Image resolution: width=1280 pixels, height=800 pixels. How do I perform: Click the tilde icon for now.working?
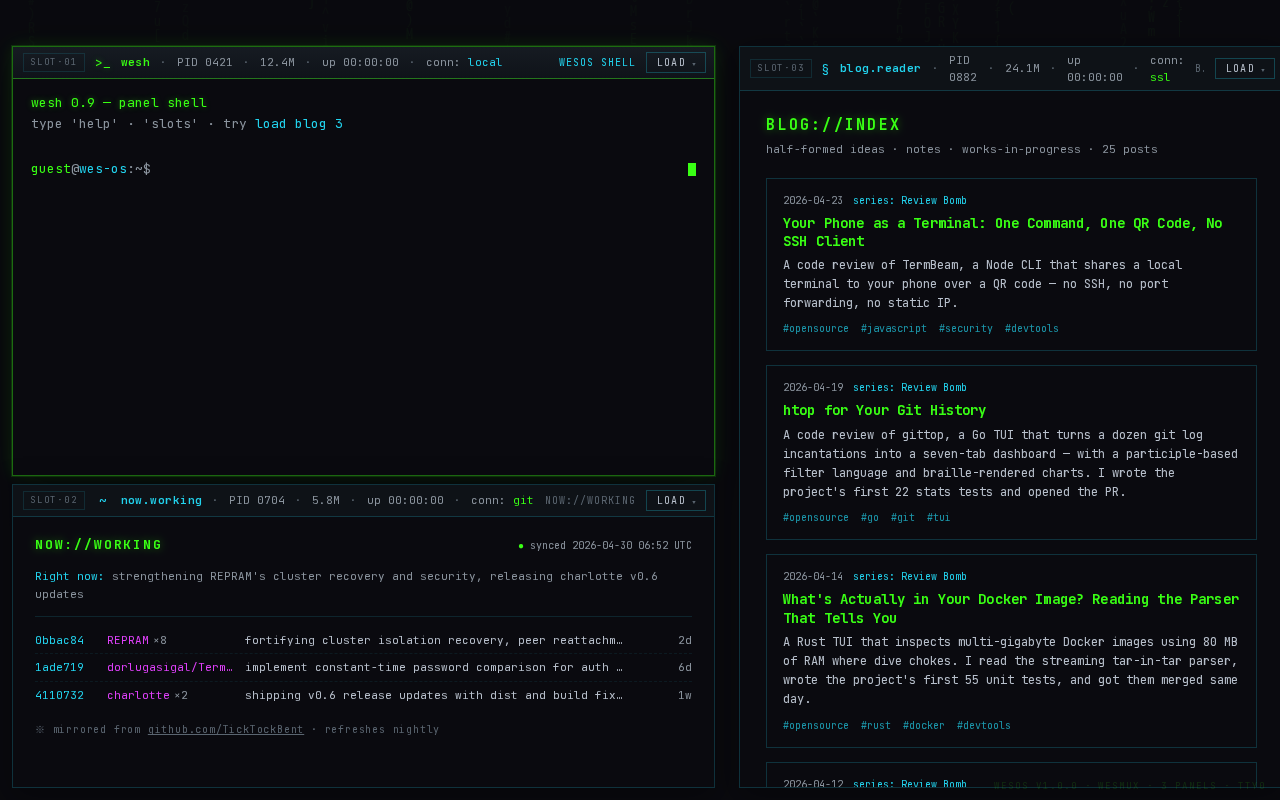pyautogui.click(x=103, y=500)
